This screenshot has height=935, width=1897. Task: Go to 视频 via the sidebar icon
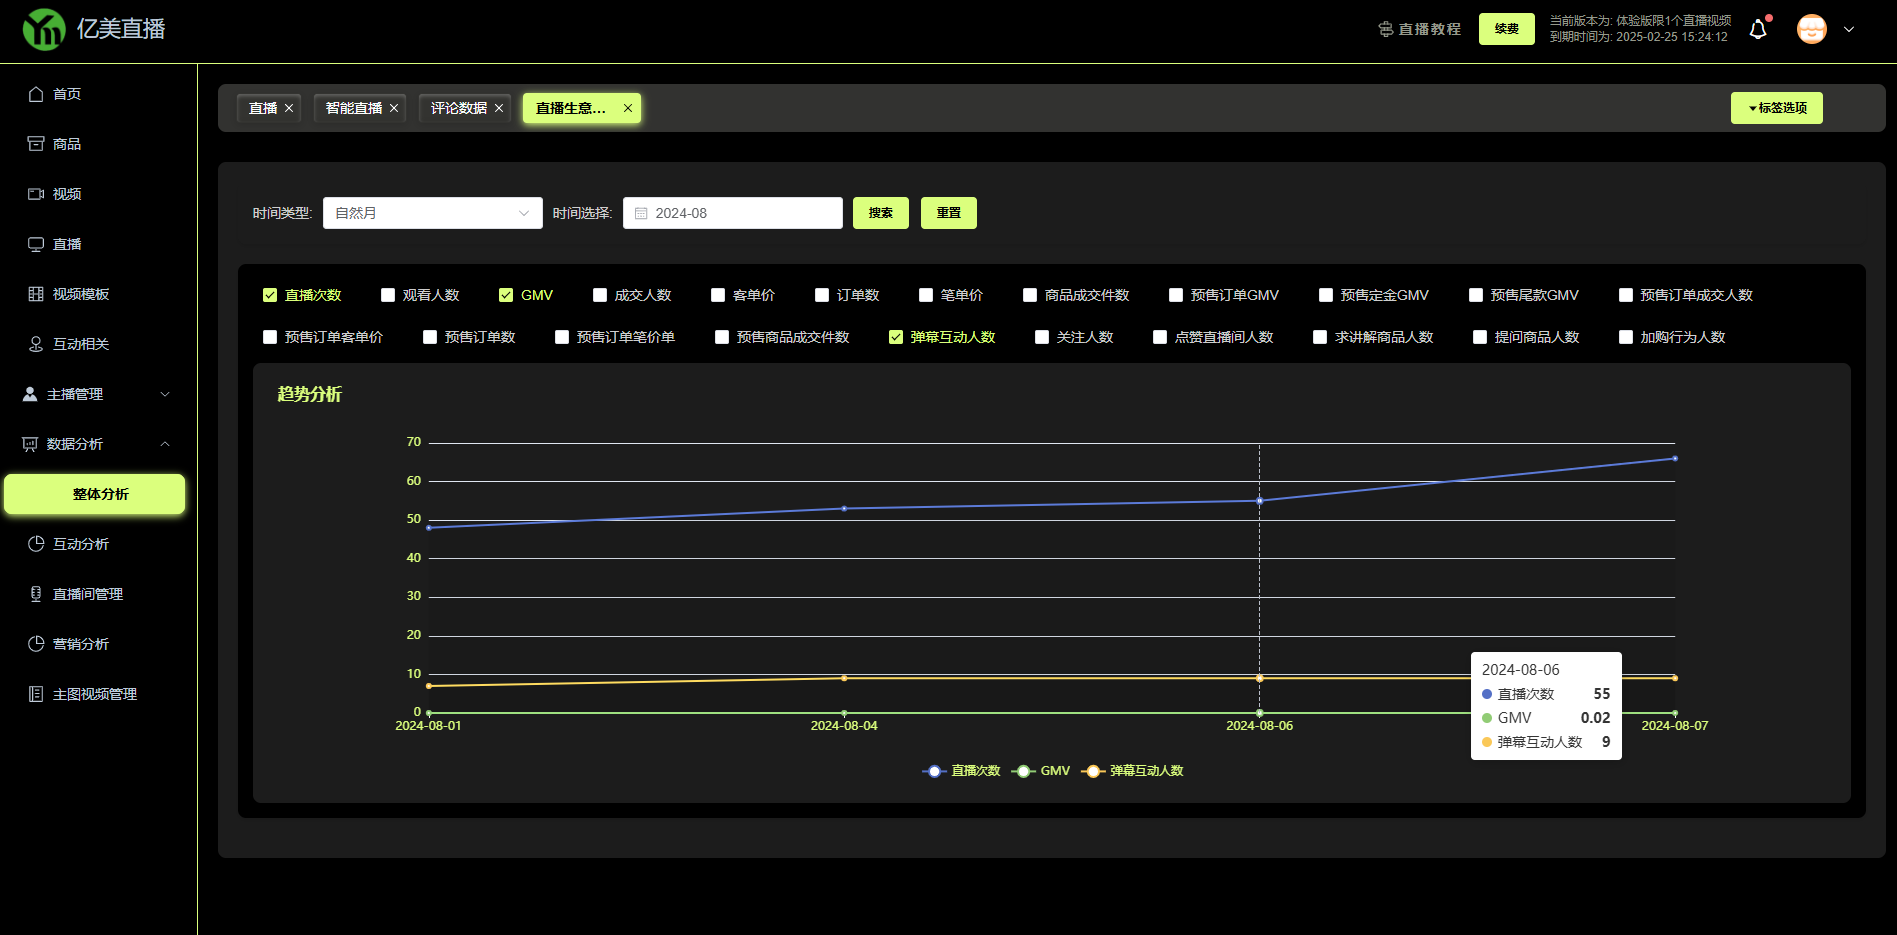tap(36, 194)
